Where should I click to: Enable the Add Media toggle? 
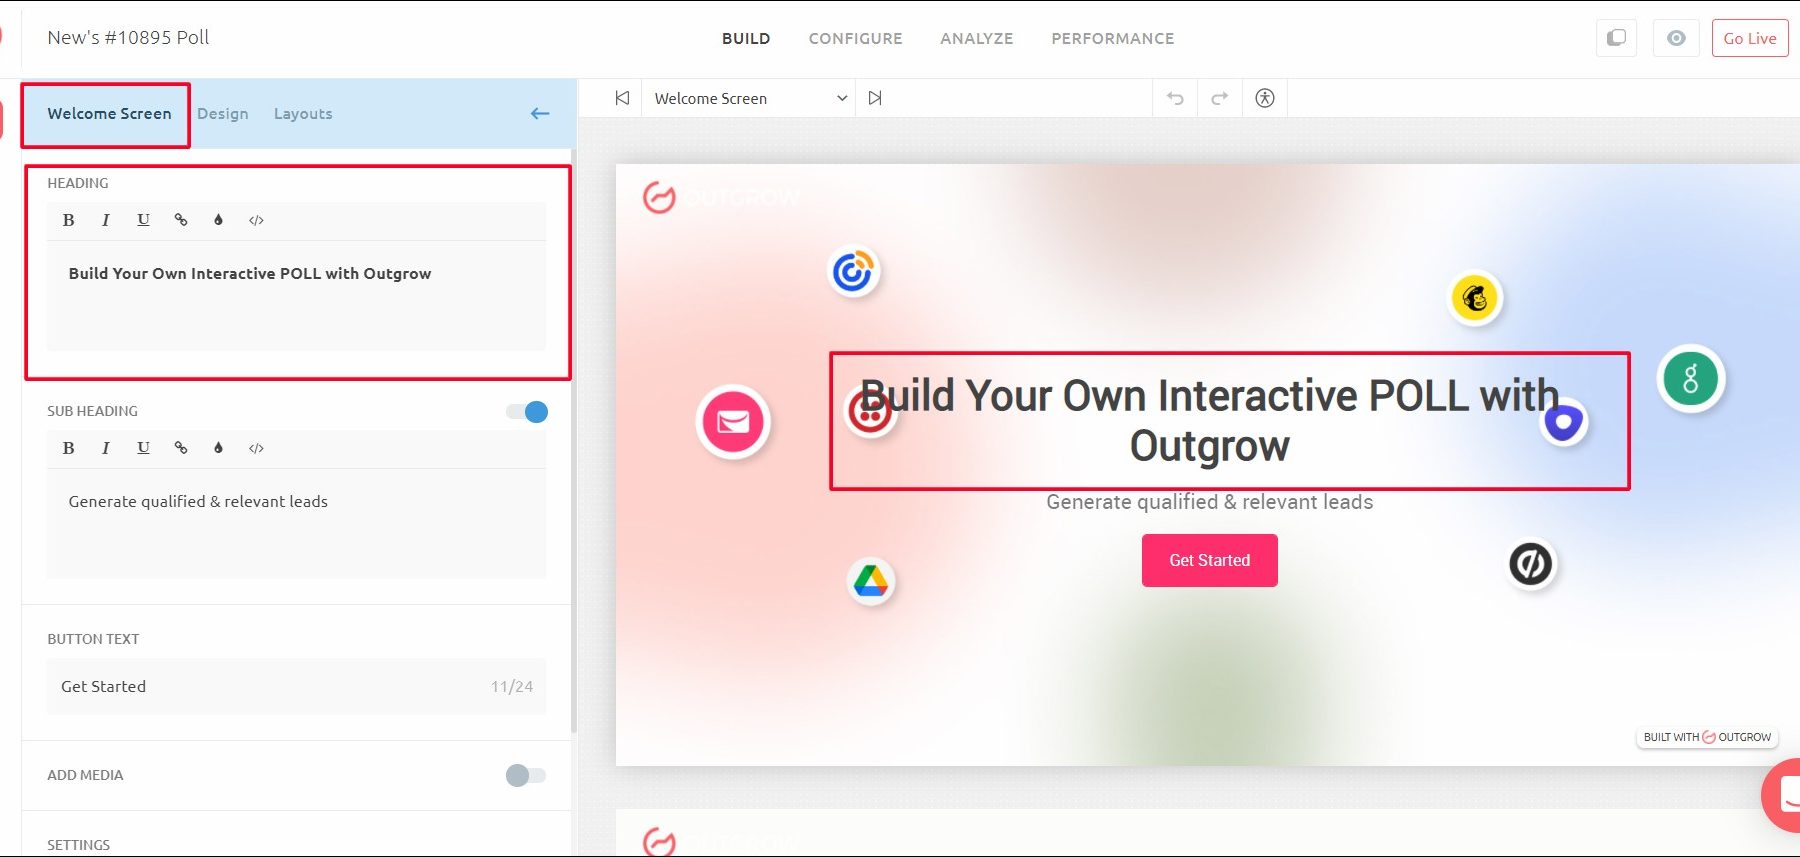click(526, 775)
